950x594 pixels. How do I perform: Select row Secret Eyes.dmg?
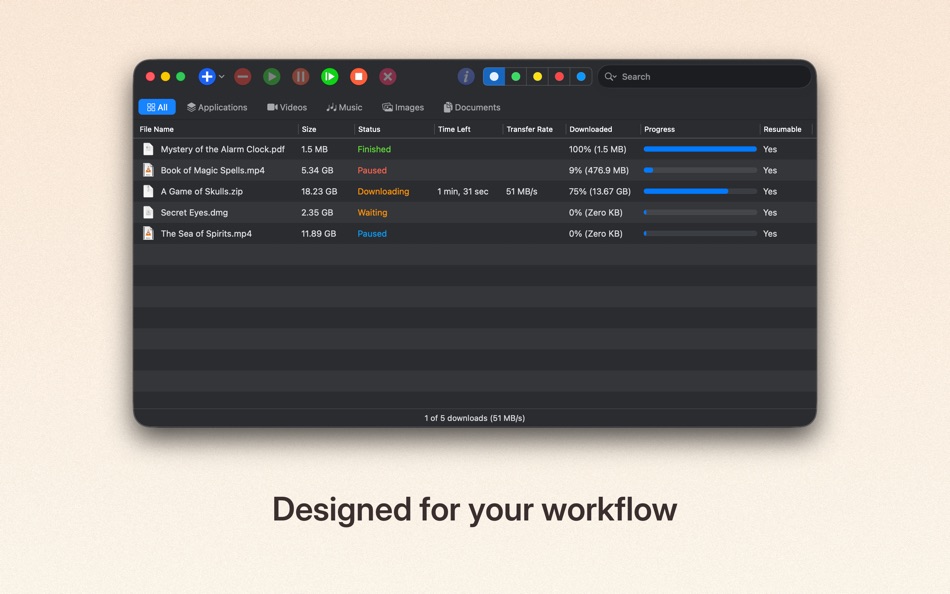click(x=475, y=213)
